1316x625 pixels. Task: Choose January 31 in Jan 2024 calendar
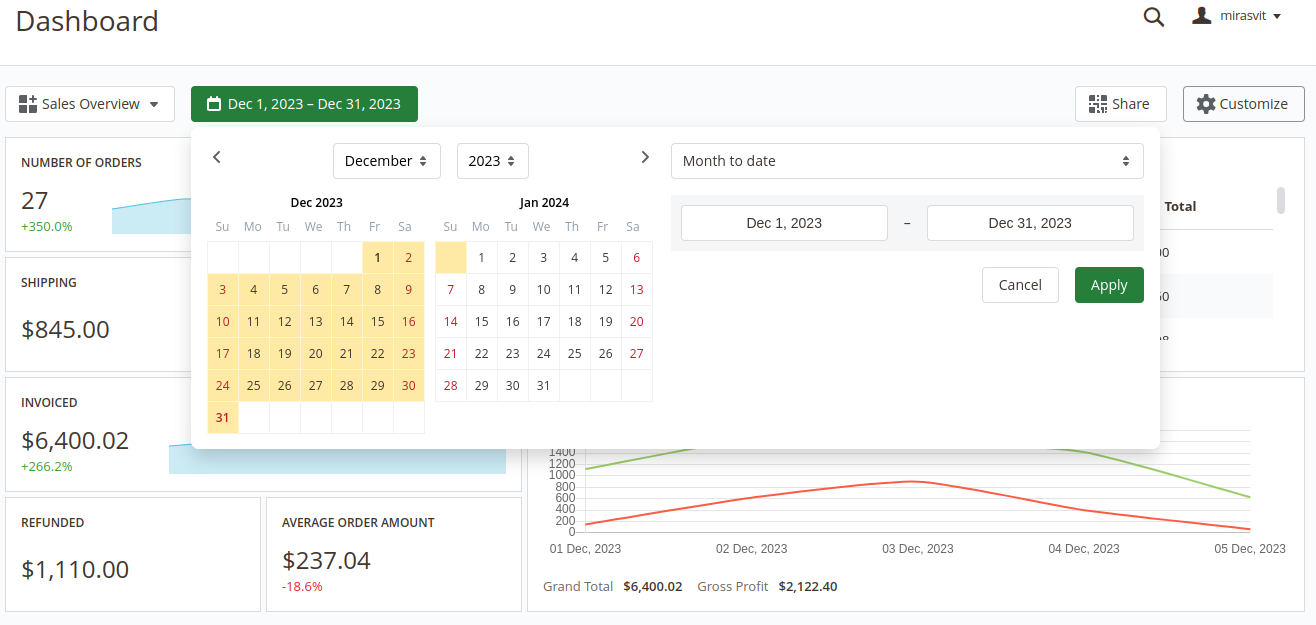(543, 386)
